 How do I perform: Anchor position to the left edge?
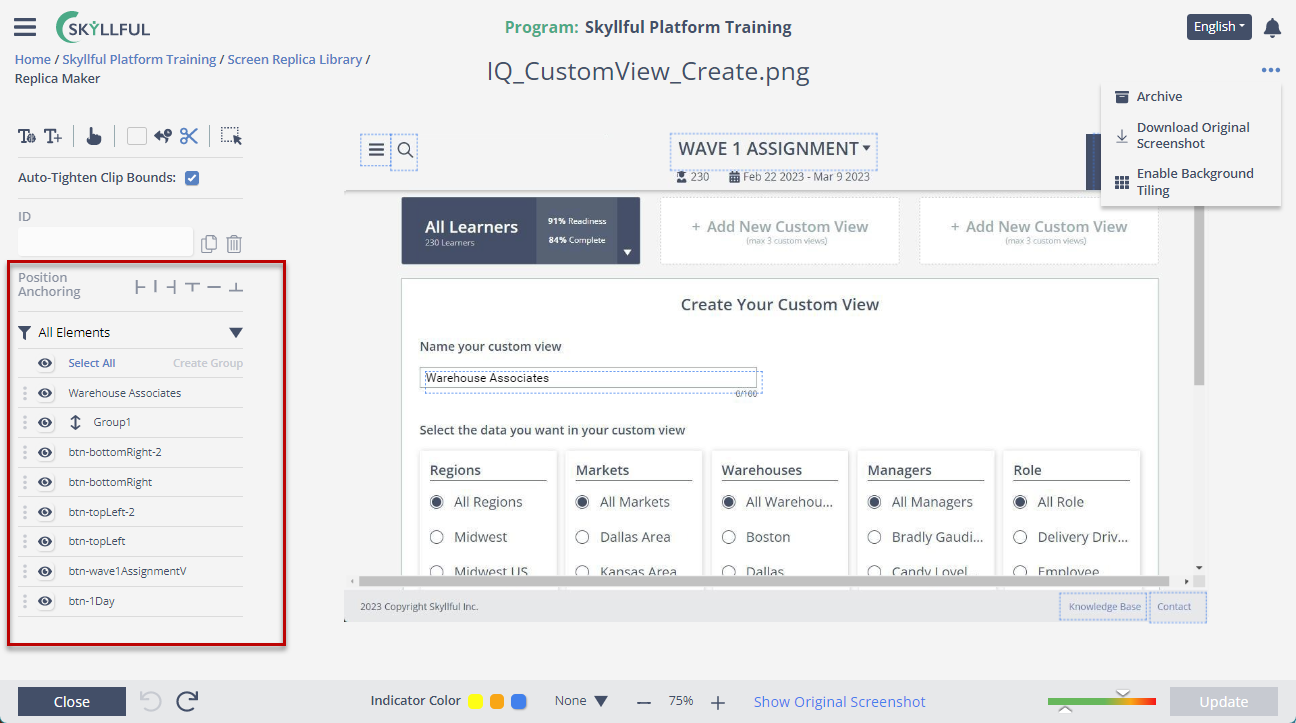(x=139, y=287)
